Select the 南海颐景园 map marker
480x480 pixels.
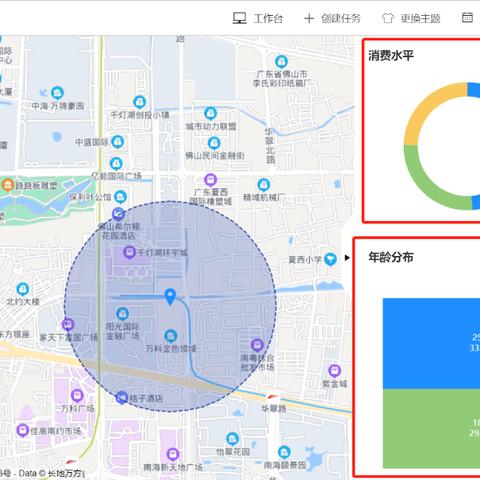click(x=284, y=453)
